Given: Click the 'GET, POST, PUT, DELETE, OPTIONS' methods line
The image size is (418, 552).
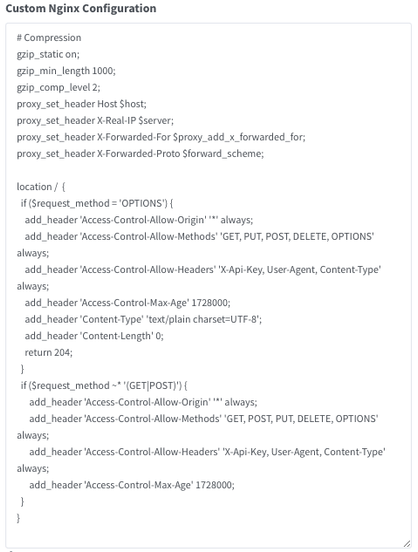Looking at the screenshot, I should (204, 419).
